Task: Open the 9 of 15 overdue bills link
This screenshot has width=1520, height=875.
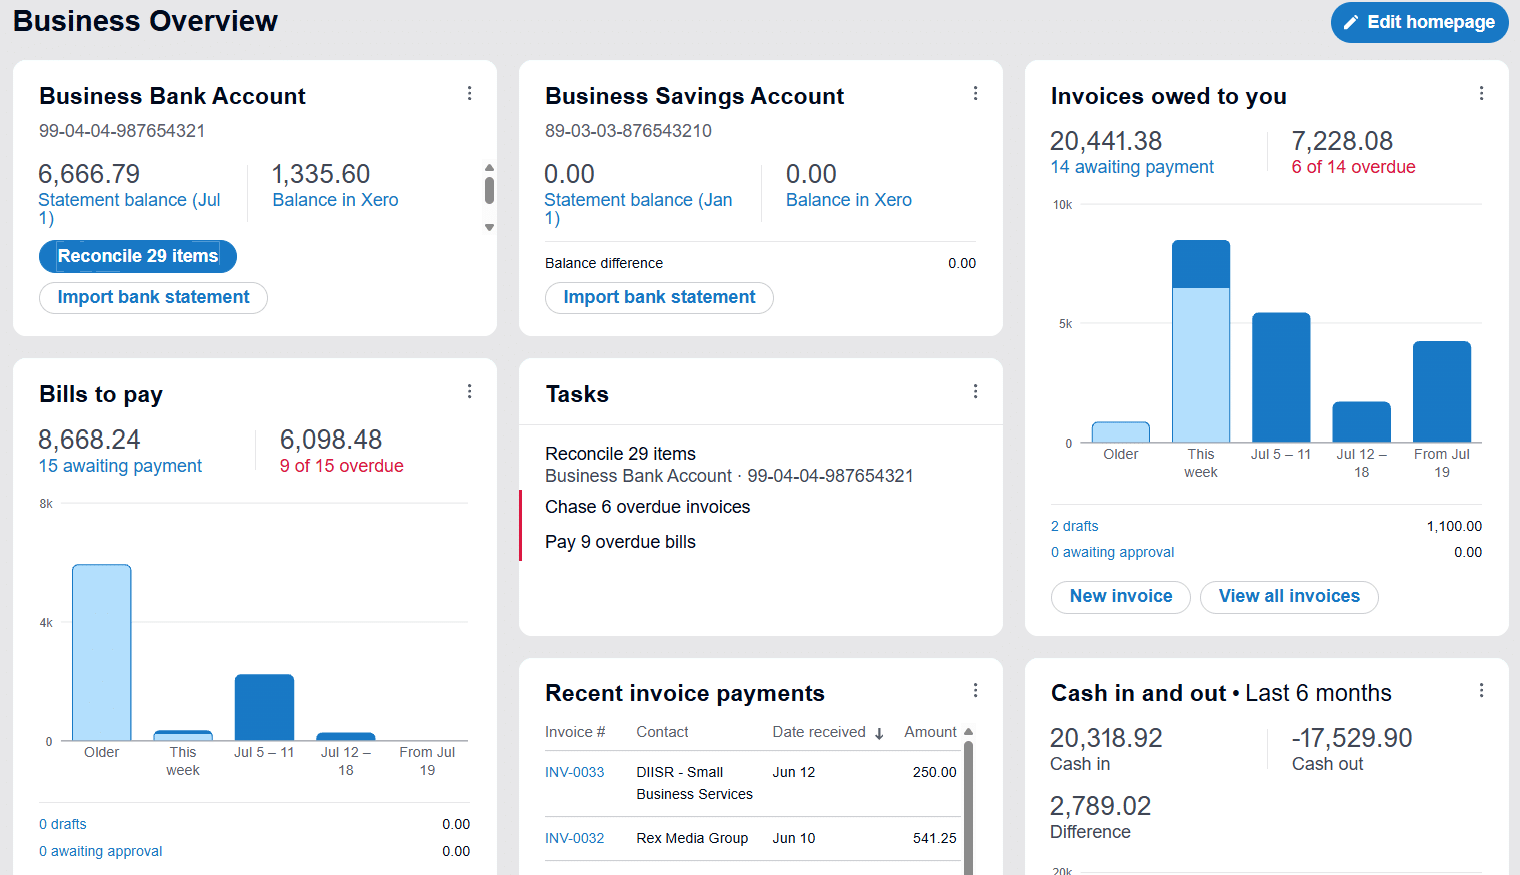Action: coord(341,466)
